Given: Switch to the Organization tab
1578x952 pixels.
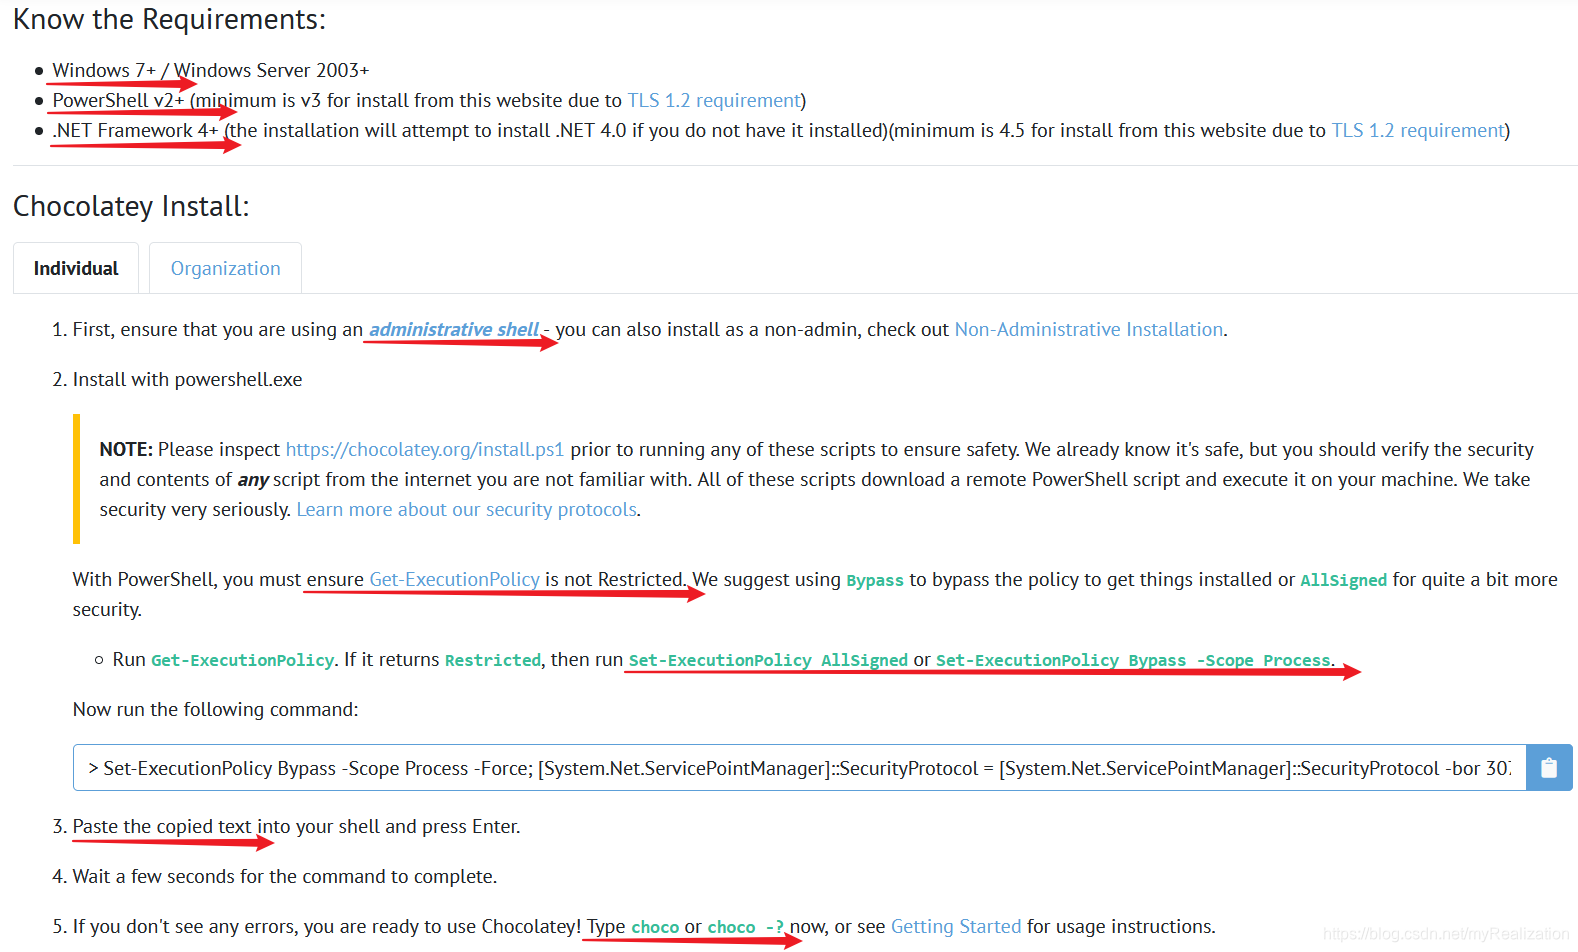Looking at the screenshot, I should pyautogui.click(x=225, y=268).
